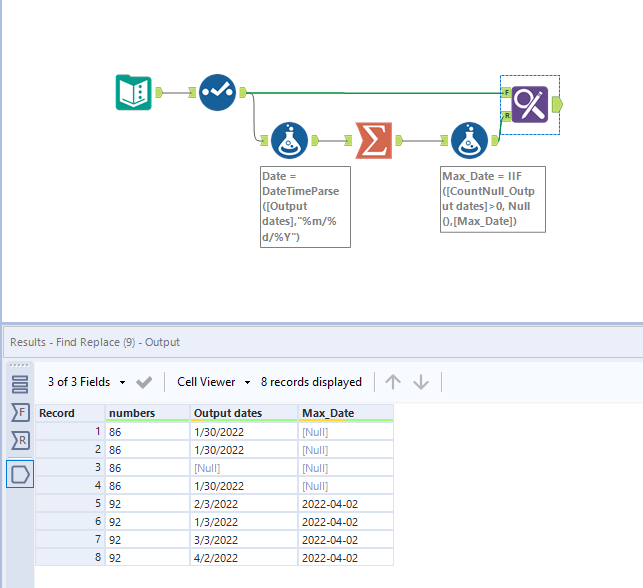This screenshot has width=643, height=588.
Task: Click the Find Replace R input anchor
Action: pyautogui.click(x=506, y=116)
